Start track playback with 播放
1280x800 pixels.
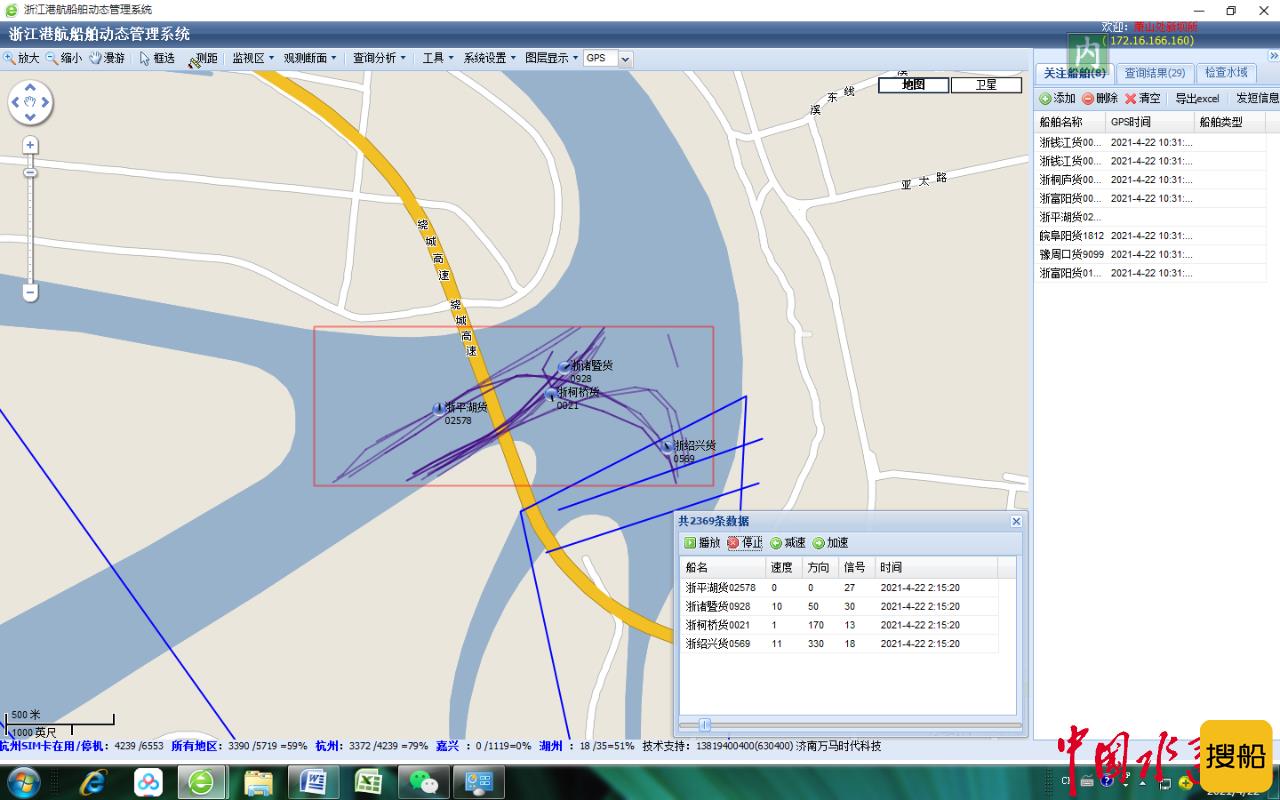702,543
